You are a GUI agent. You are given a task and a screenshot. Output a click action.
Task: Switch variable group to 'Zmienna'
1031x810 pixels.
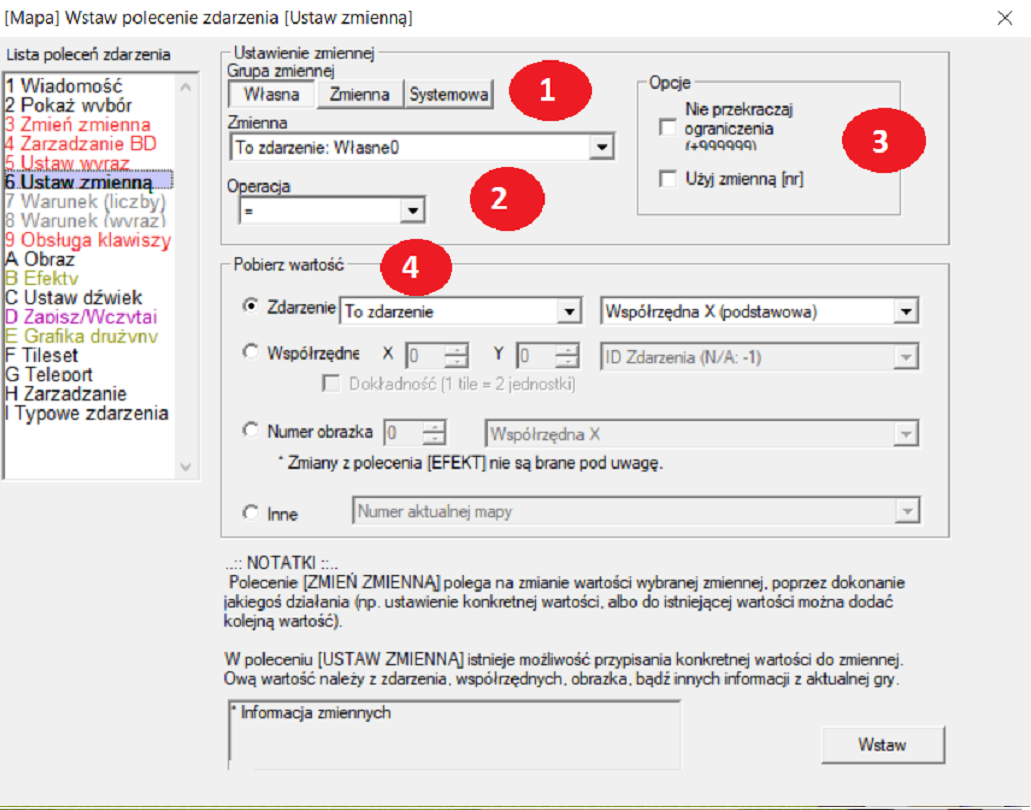tap(360, 95)
